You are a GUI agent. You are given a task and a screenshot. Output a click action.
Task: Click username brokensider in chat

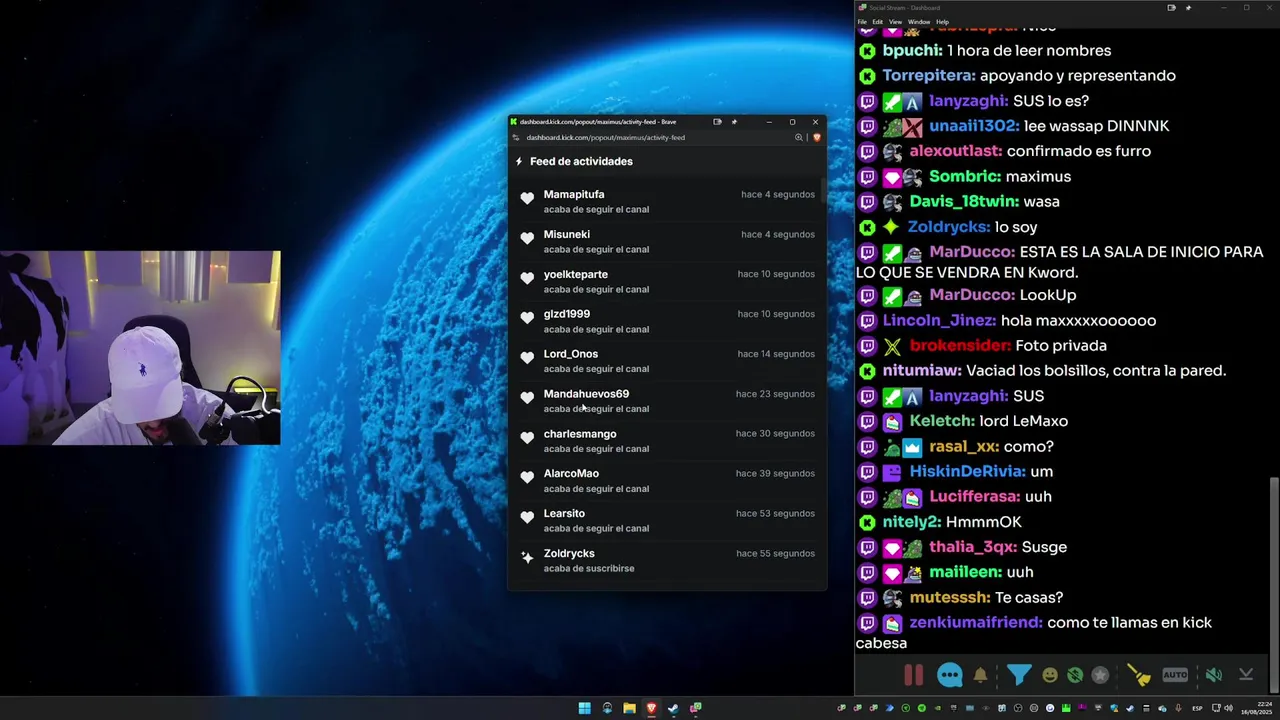(960, 345)
